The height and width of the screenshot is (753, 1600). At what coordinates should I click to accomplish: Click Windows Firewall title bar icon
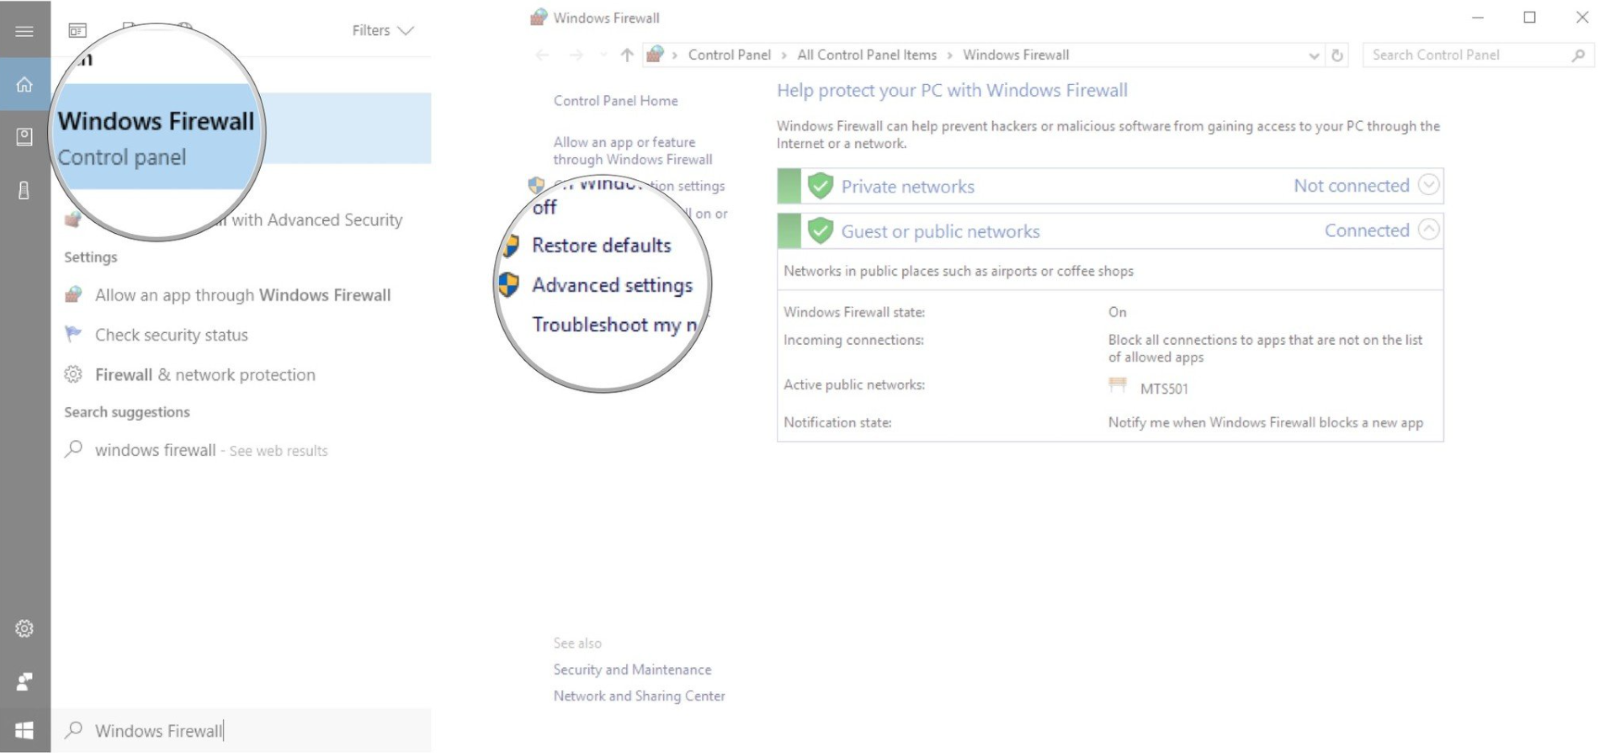(538, 17)
